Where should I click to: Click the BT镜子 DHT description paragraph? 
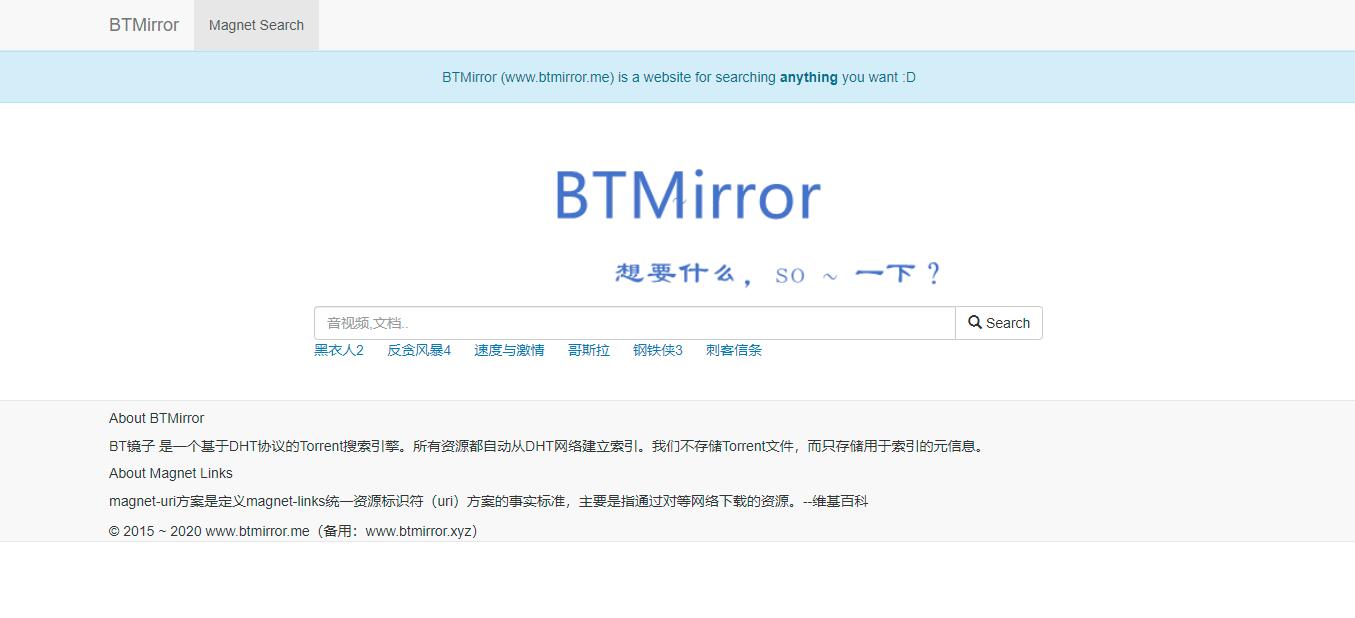pos(548,446)
